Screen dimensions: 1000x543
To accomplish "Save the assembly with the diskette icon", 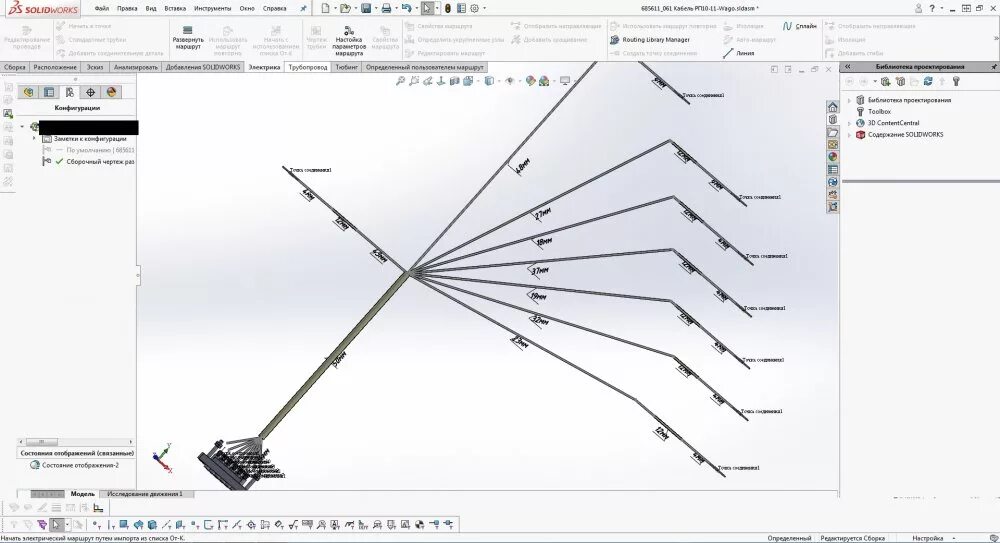I will coord(366,8).
